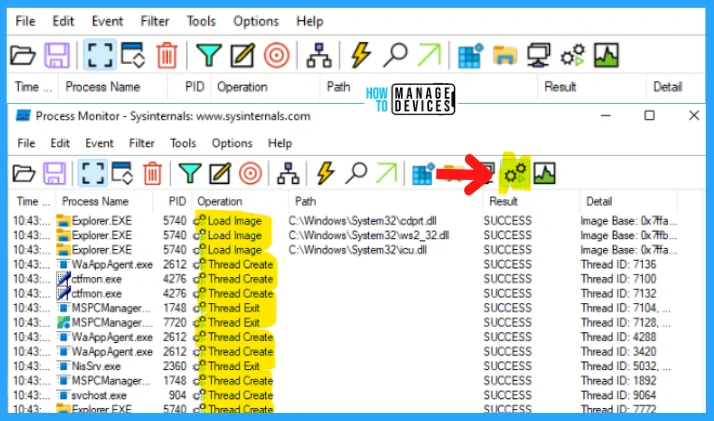Screen dimensions: 714x421
Task: Select path C:\Windows\System32\ws2_32.dll
Action: click(x=369, y=235)
